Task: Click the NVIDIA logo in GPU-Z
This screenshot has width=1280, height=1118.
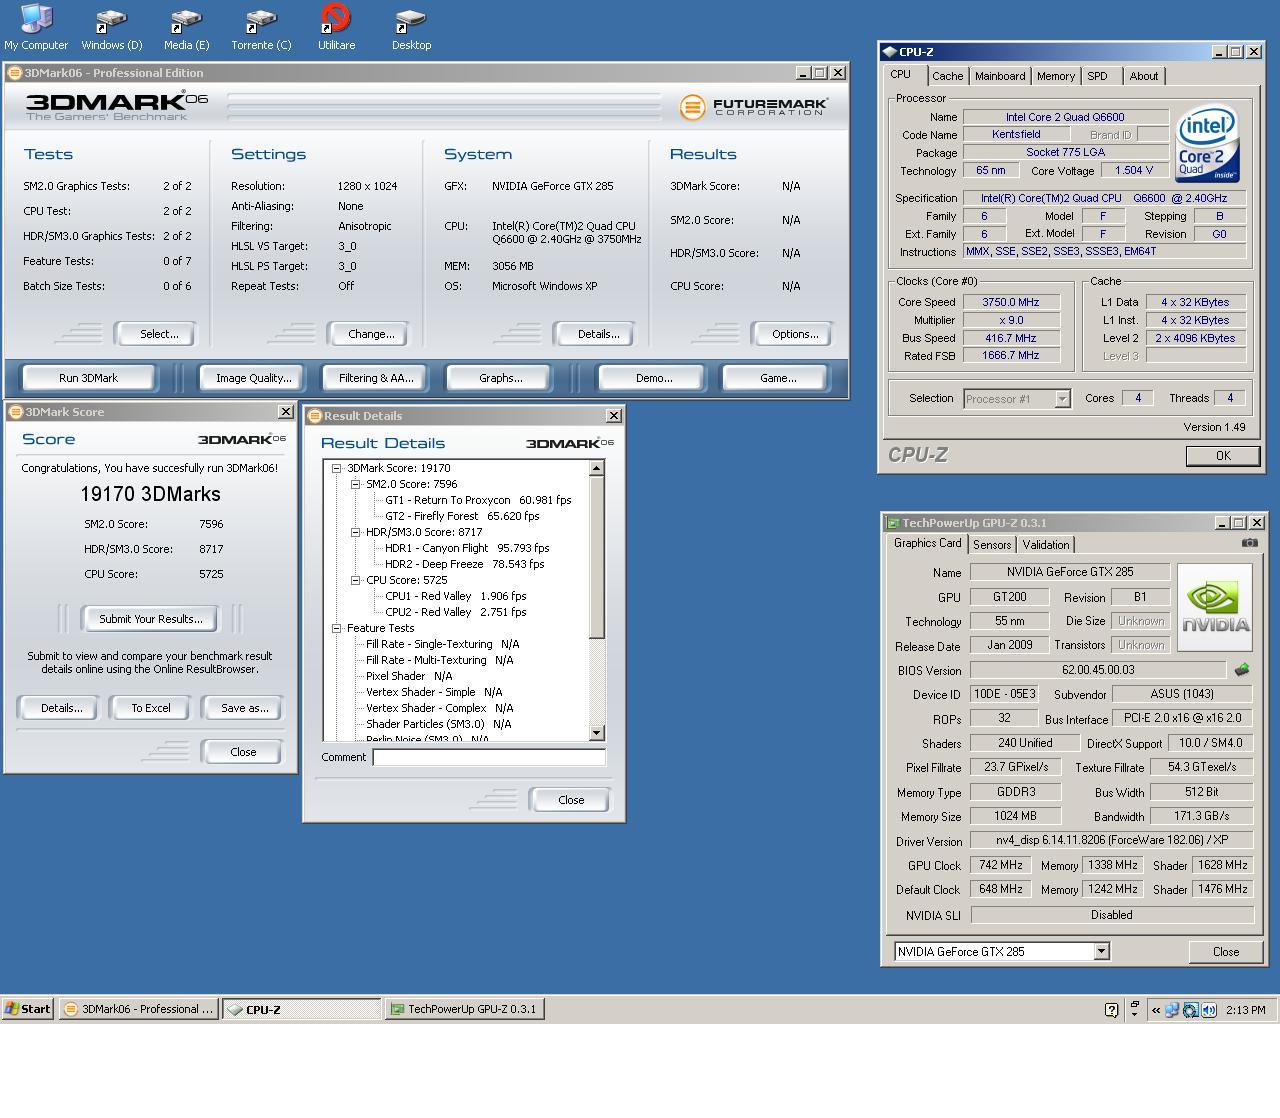Action: coord(1215,608)
